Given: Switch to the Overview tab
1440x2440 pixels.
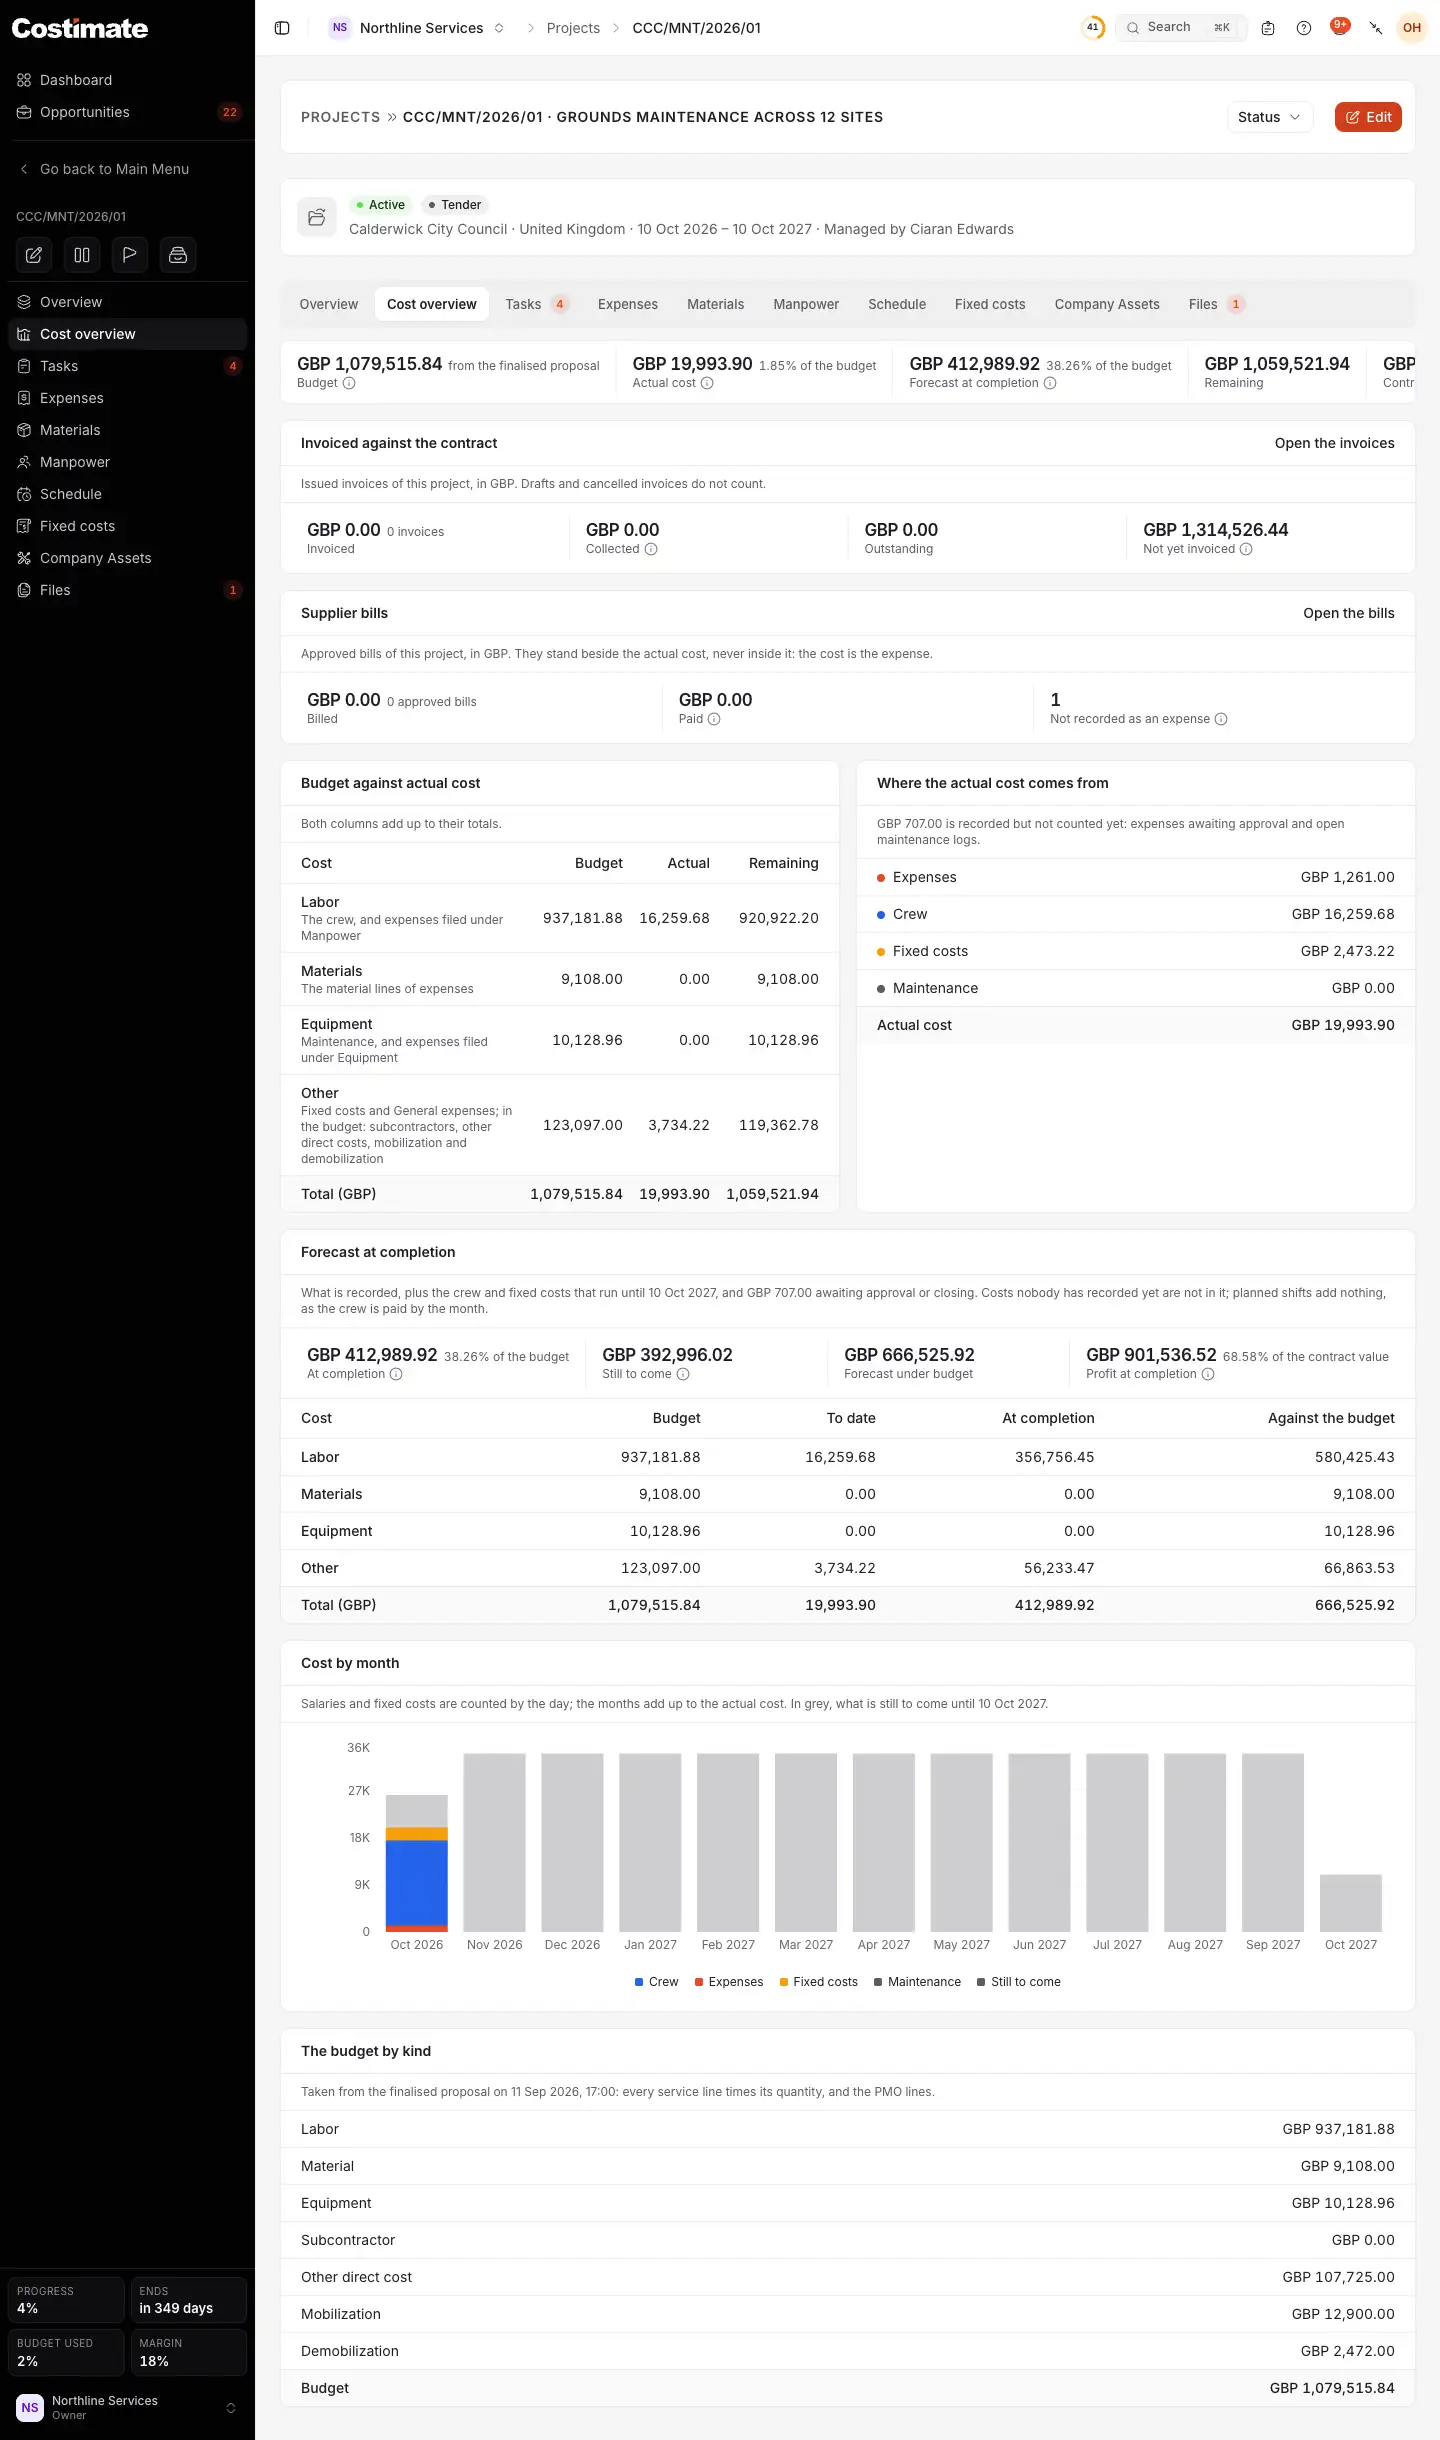Looking at the screenshot, I should pyautogui.click(x=329, y=304).
